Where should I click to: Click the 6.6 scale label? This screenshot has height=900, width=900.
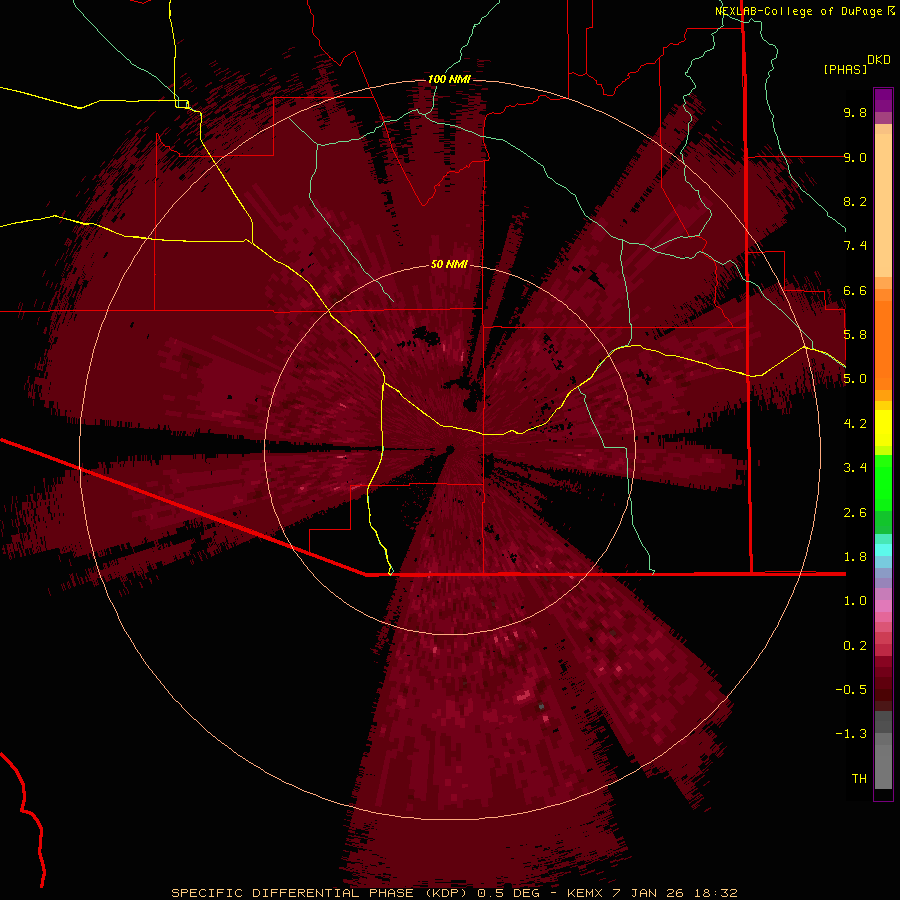tap(855, 290)
